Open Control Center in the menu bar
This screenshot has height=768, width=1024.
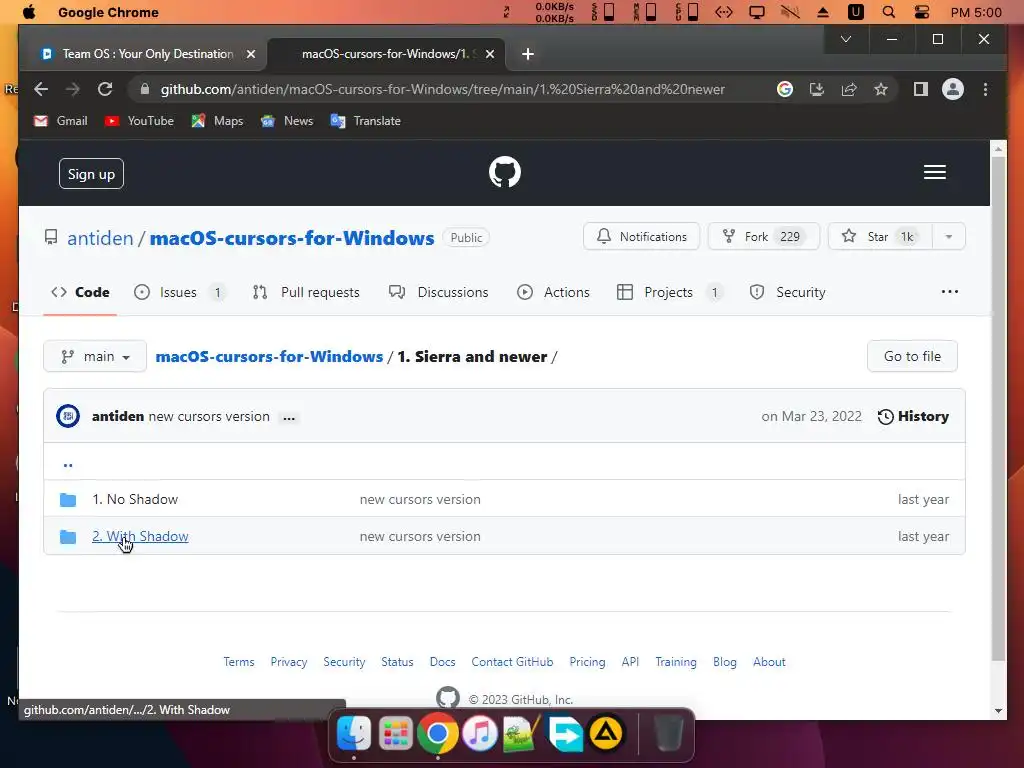coord(921,12)
